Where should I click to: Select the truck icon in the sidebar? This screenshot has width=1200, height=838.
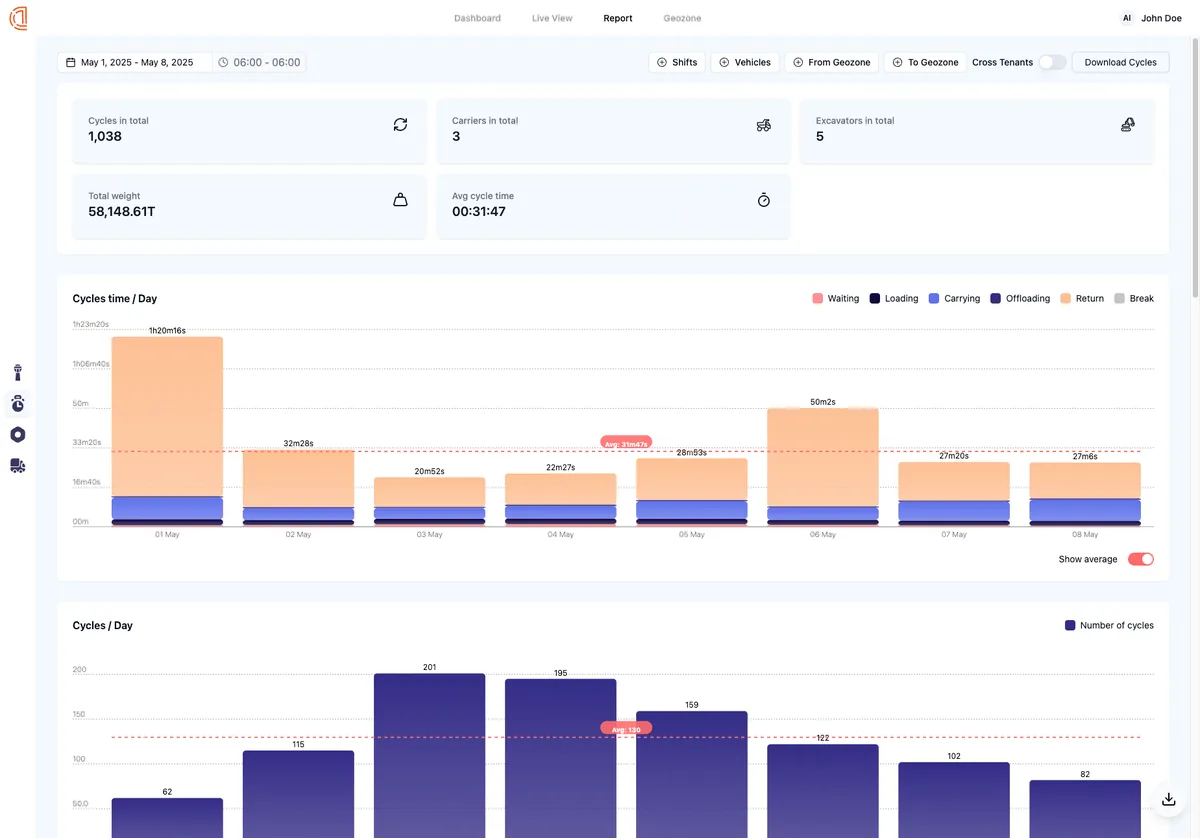(x=17, y=465)
